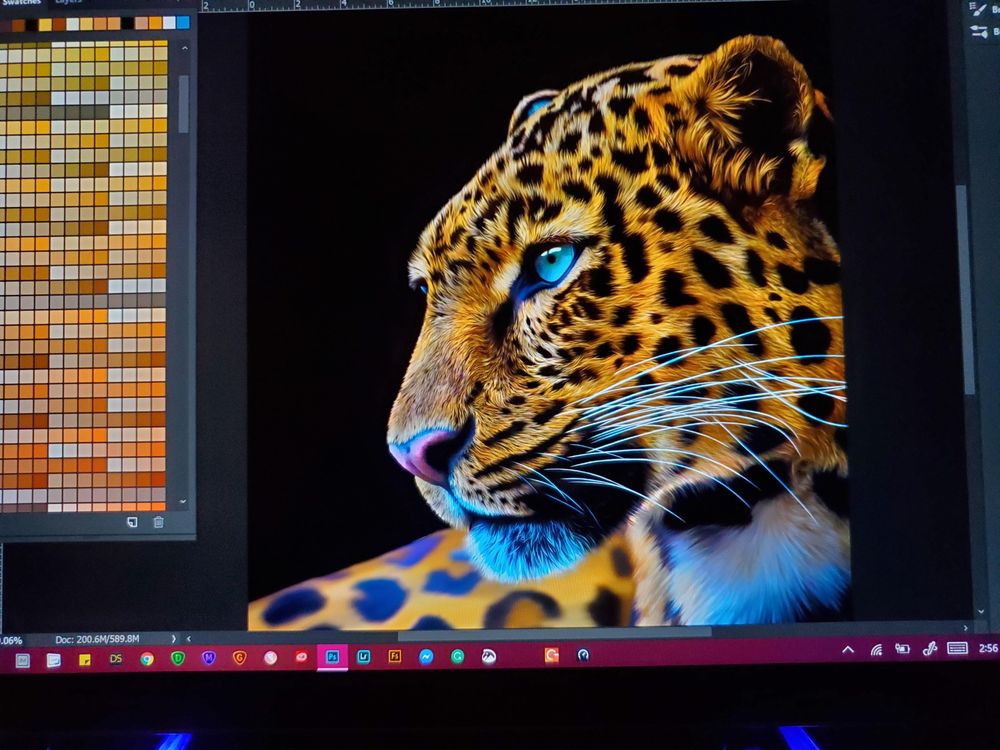Click the Wi-Fi network tray icon
Image resolution: width=1000 pixels, height=750 pixels.
[876, 650]
